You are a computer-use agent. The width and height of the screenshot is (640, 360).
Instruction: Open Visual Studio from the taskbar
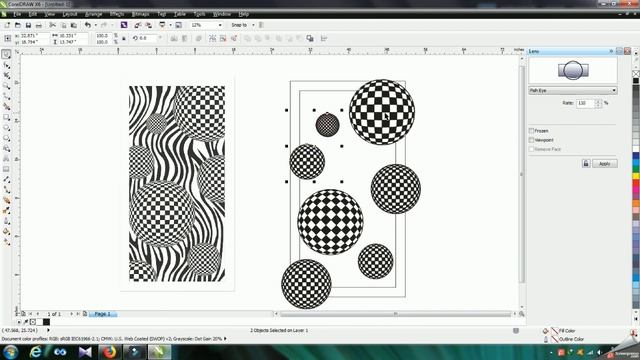point(85,352)
